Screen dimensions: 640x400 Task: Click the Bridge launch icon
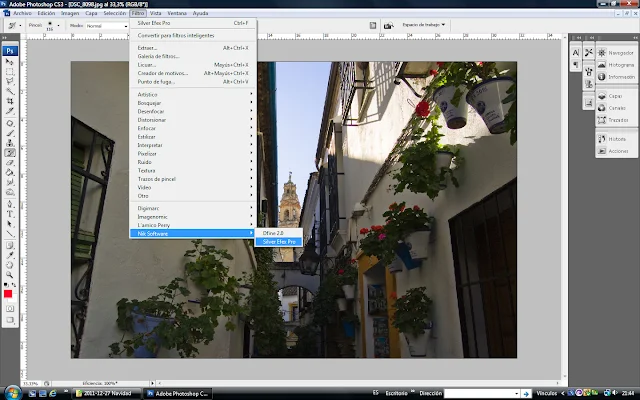pos(389,25)
